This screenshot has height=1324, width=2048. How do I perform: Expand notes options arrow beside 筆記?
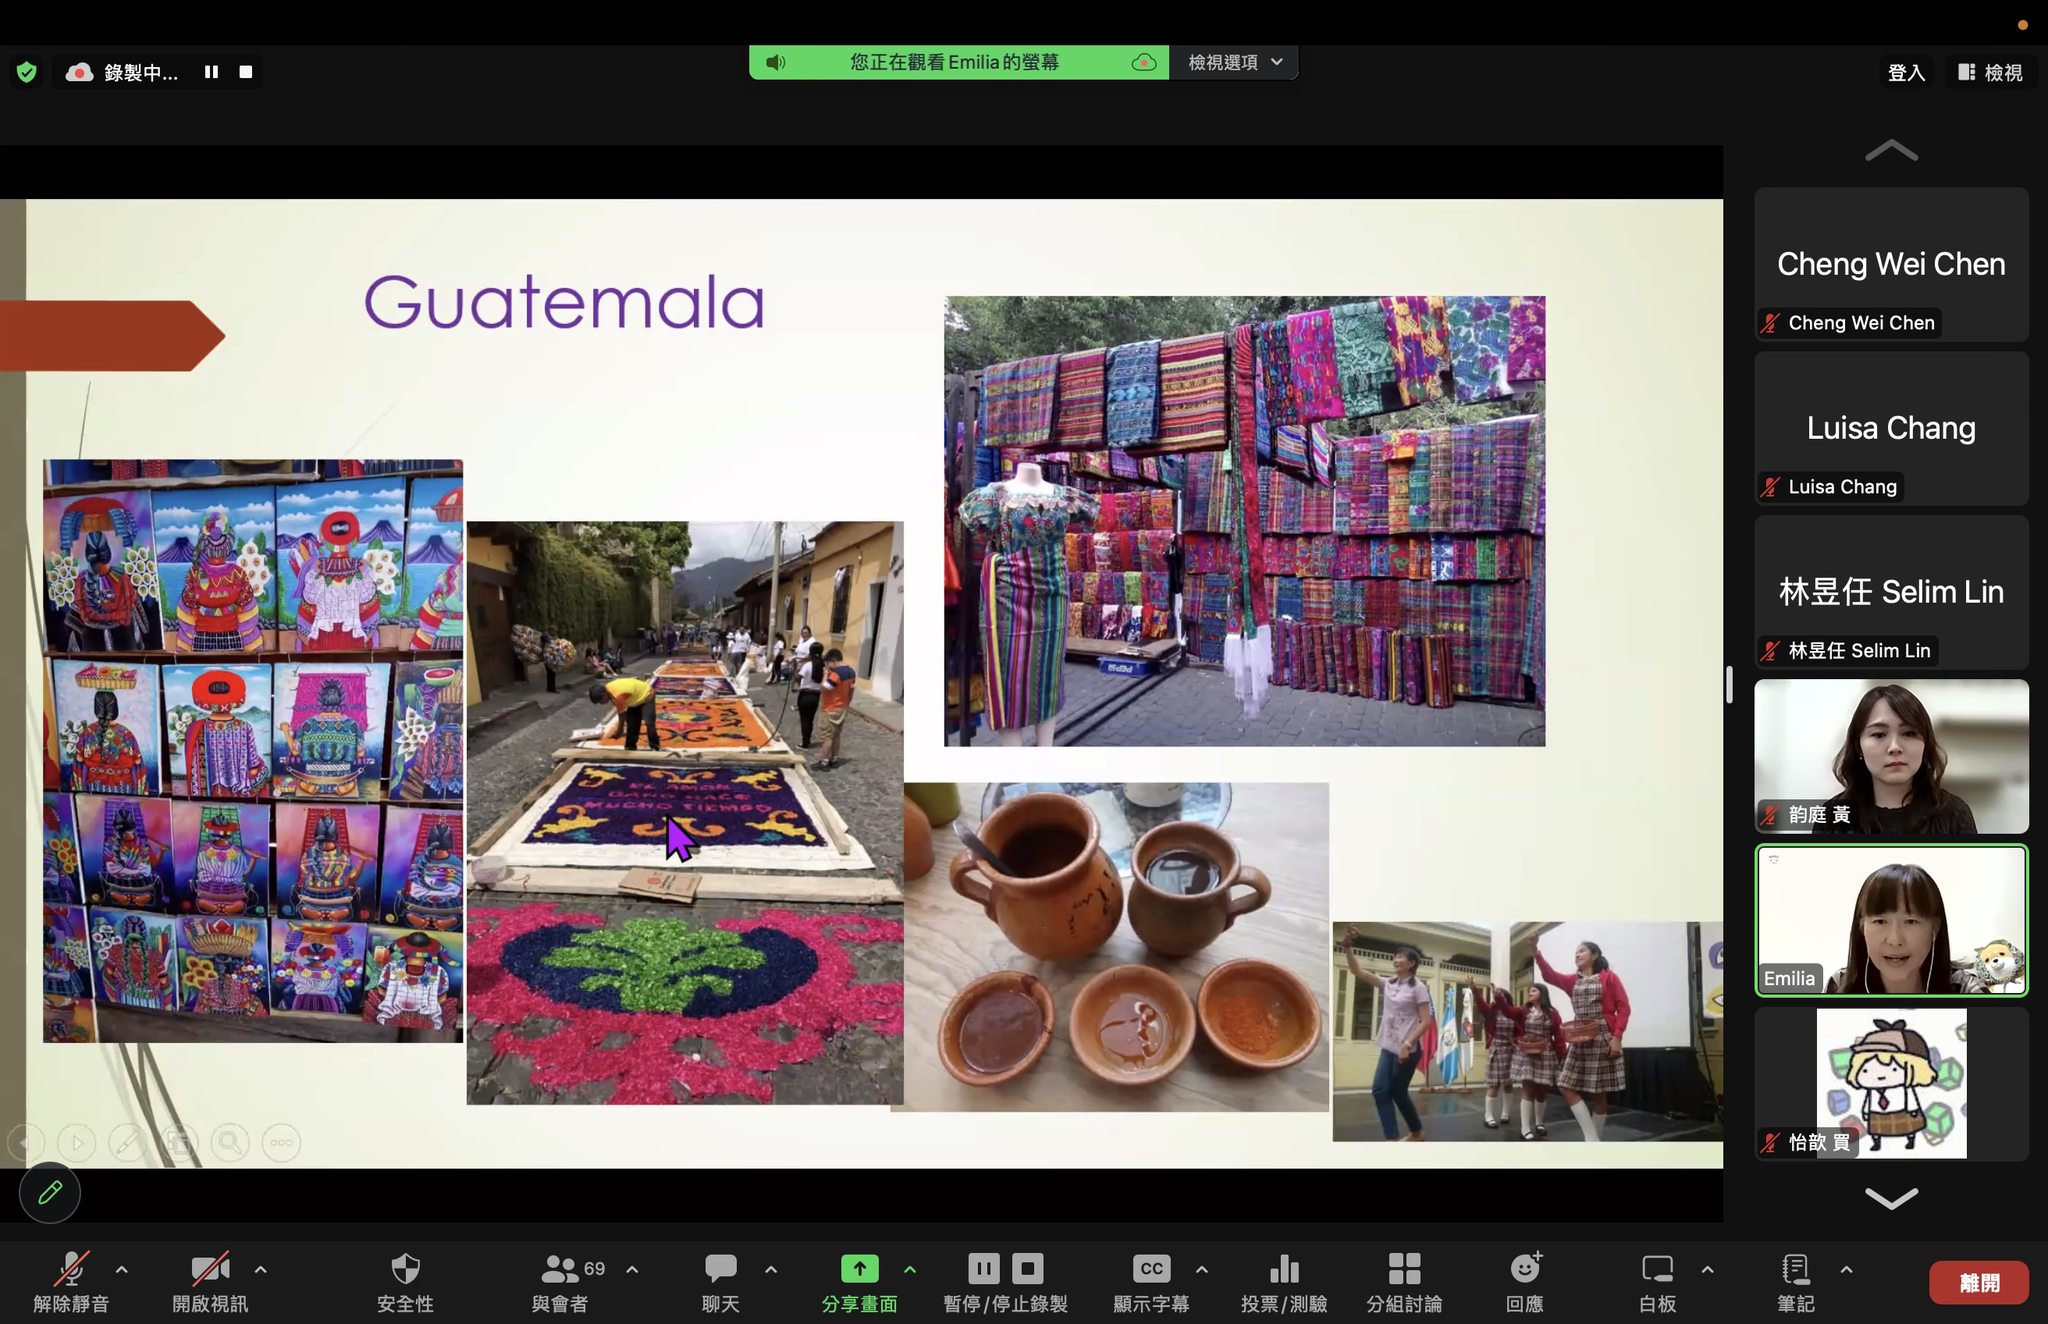click(x=1846, y=1269)
